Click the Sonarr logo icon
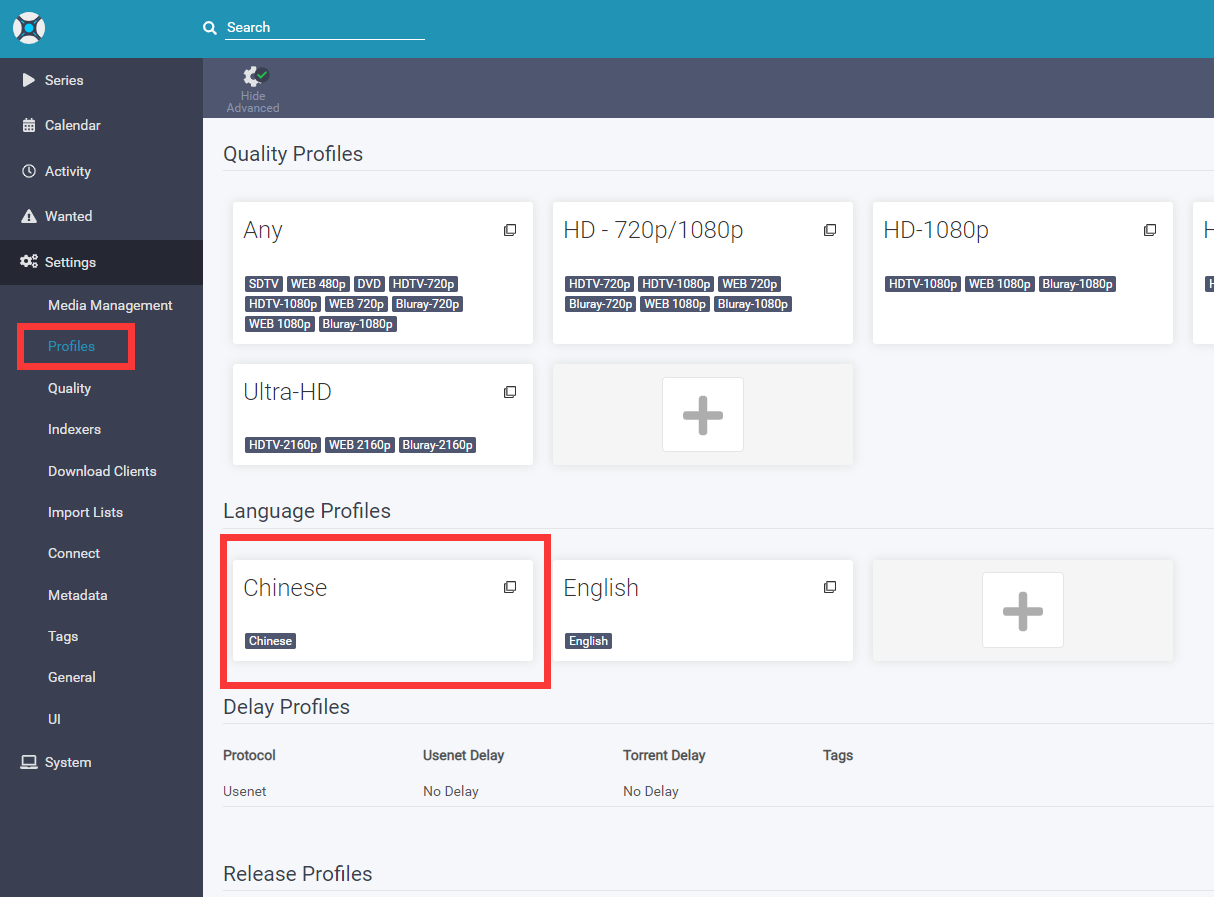This screenshot has height=897, width=1214. click(29, 28)
